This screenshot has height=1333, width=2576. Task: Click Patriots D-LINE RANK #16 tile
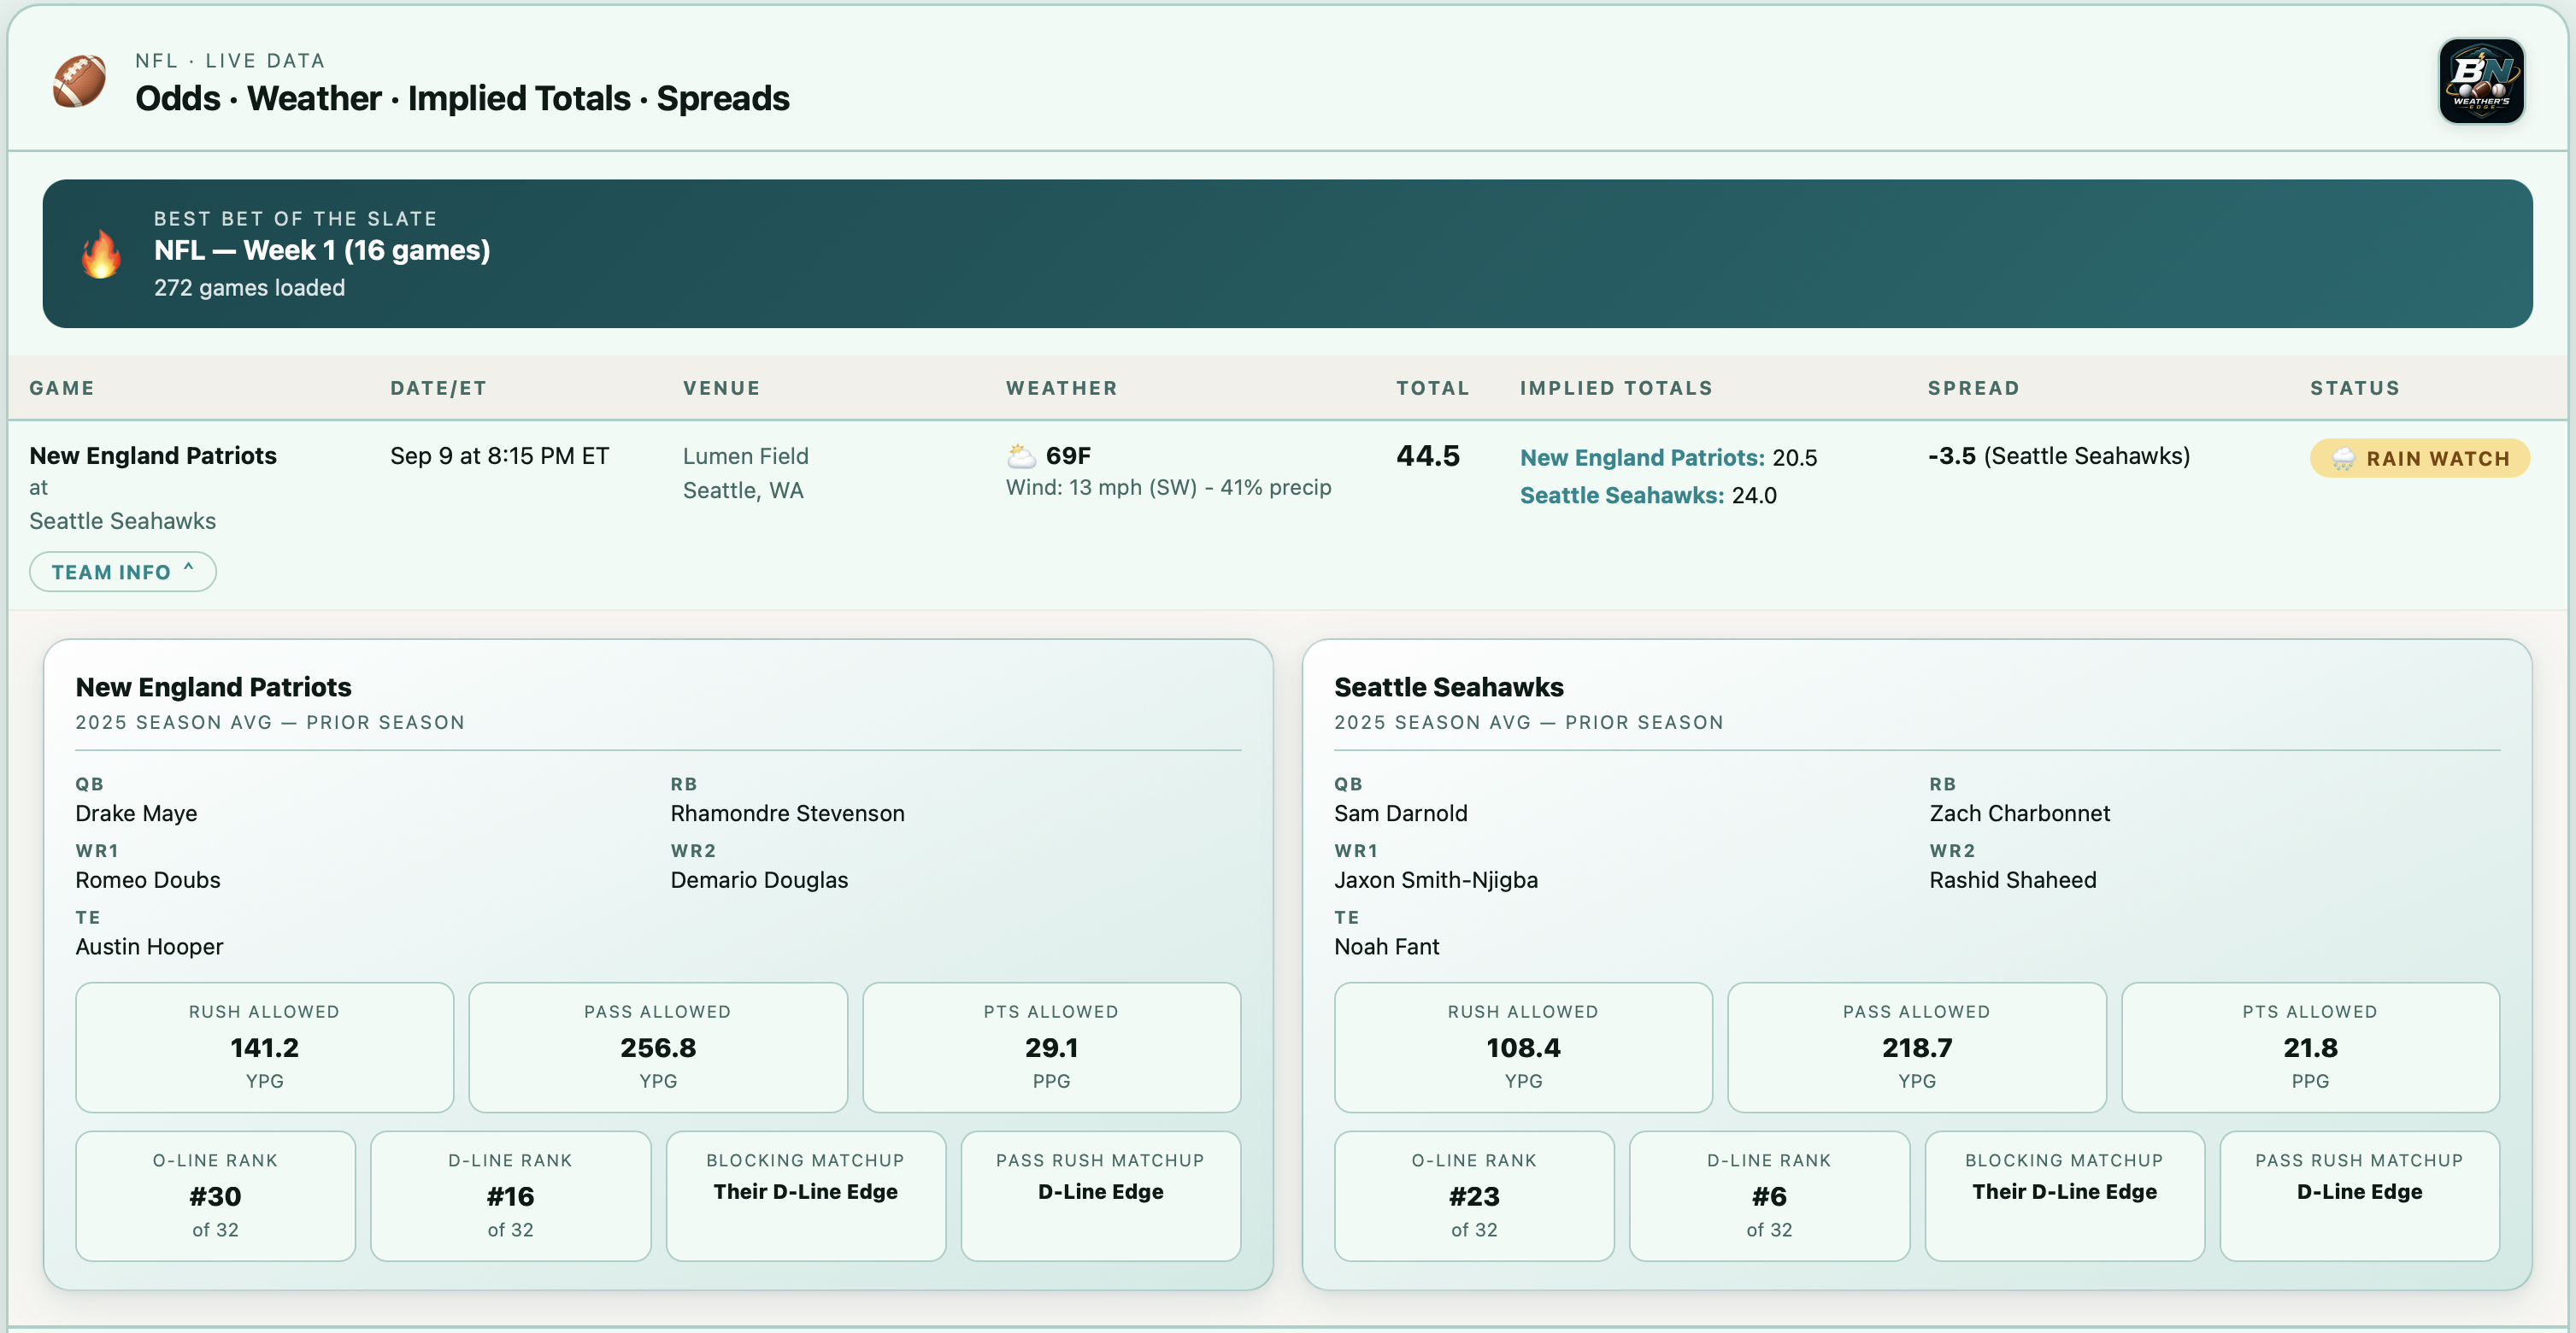pos(510,1196)
